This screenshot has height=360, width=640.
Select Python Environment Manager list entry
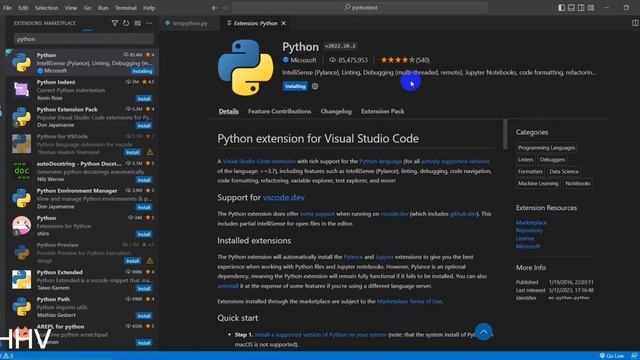[82, 198]
